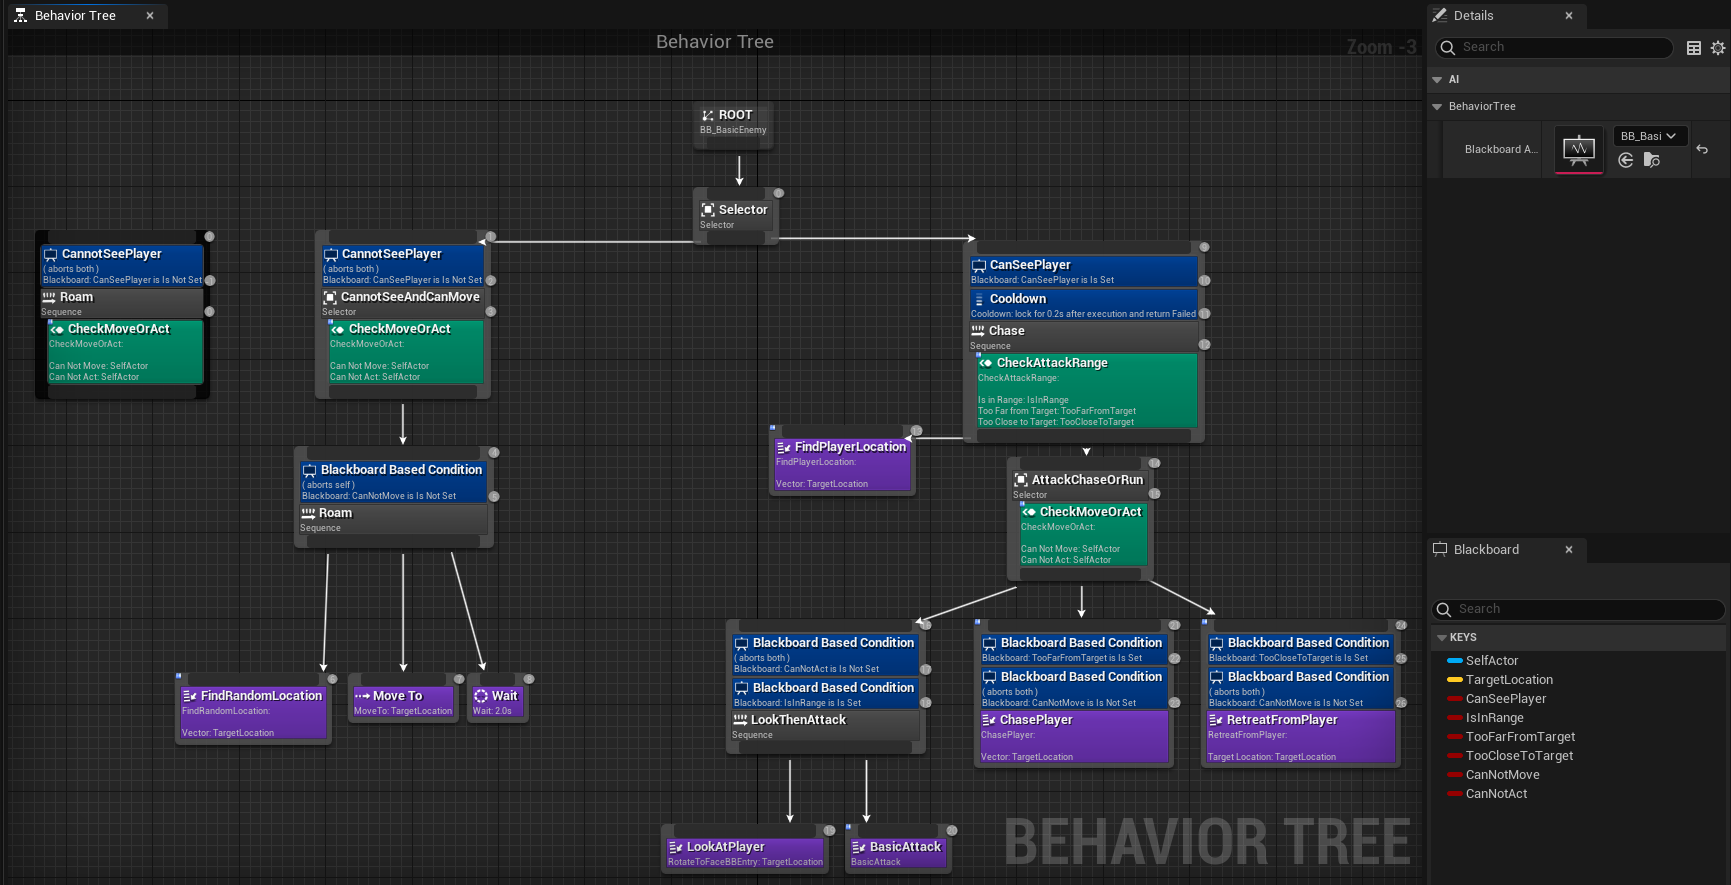Activate the Blackboard panel tab

coord(1485,550)
